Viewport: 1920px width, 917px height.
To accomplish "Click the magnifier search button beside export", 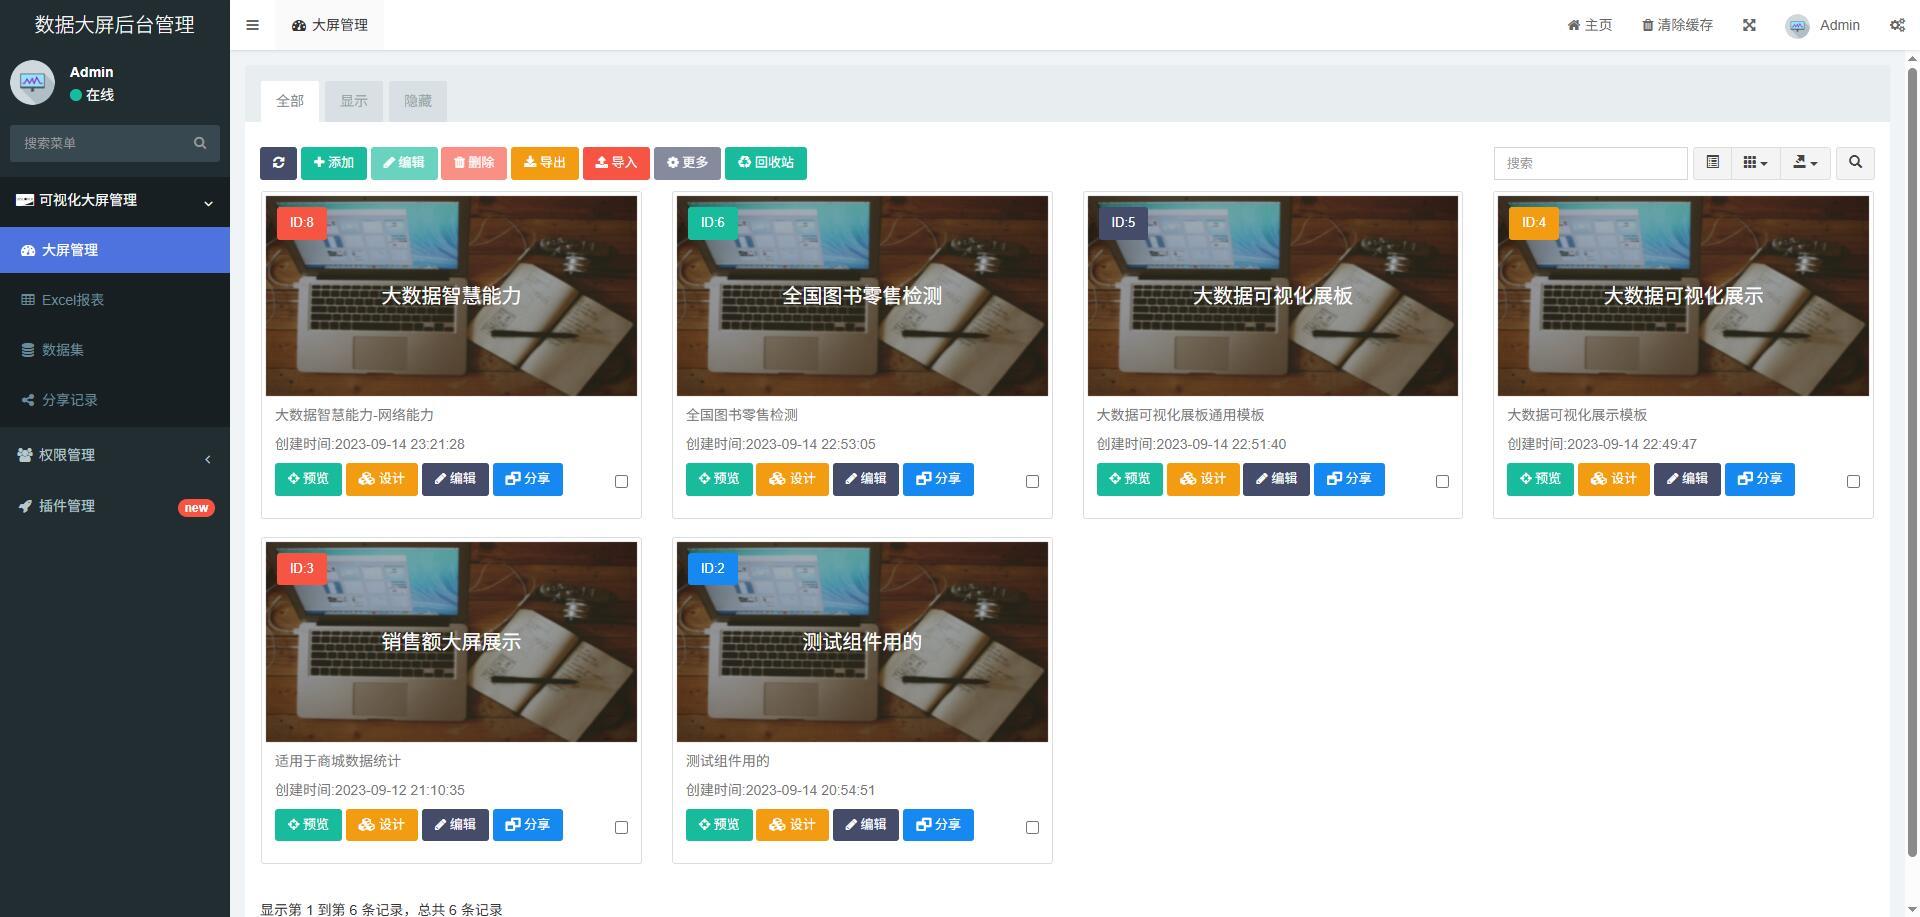I will [x=1855, y=163].
